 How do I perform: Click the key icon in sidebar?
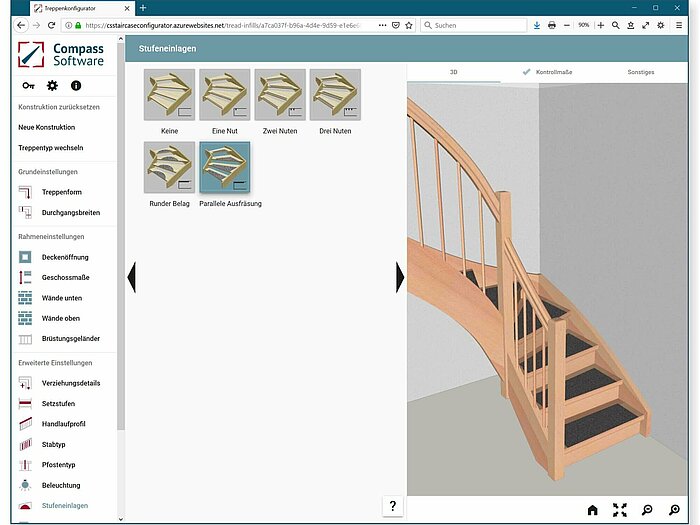pyautogui.click(x=29, y=87)
